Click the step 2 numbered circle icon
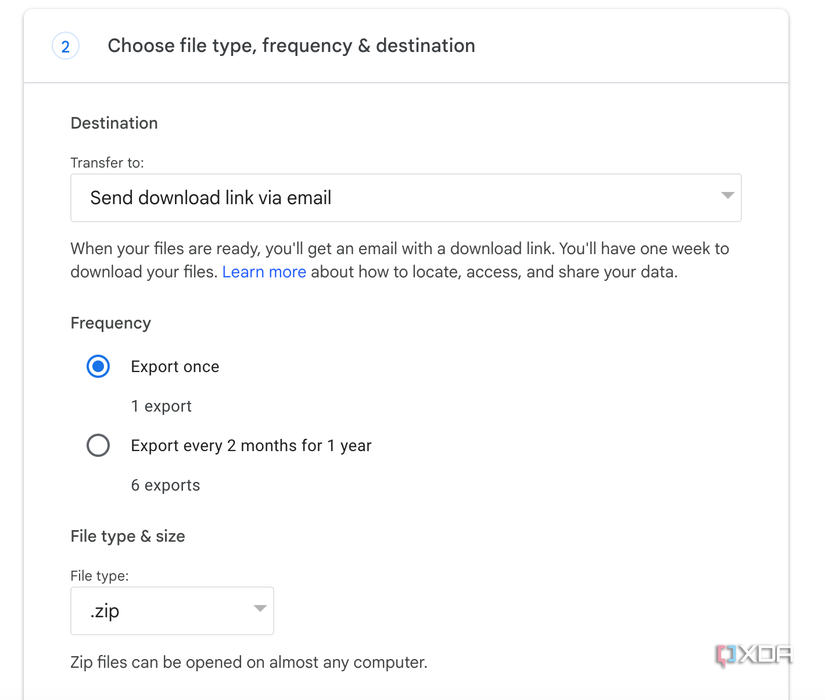 [65, 46]
